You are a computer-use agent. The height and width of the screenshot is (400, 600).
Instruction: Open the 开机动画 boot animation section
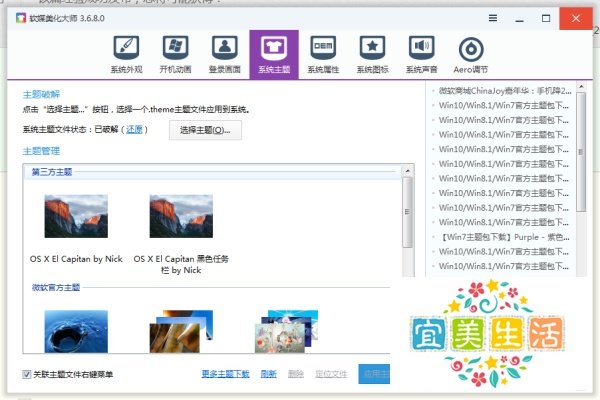175,54
